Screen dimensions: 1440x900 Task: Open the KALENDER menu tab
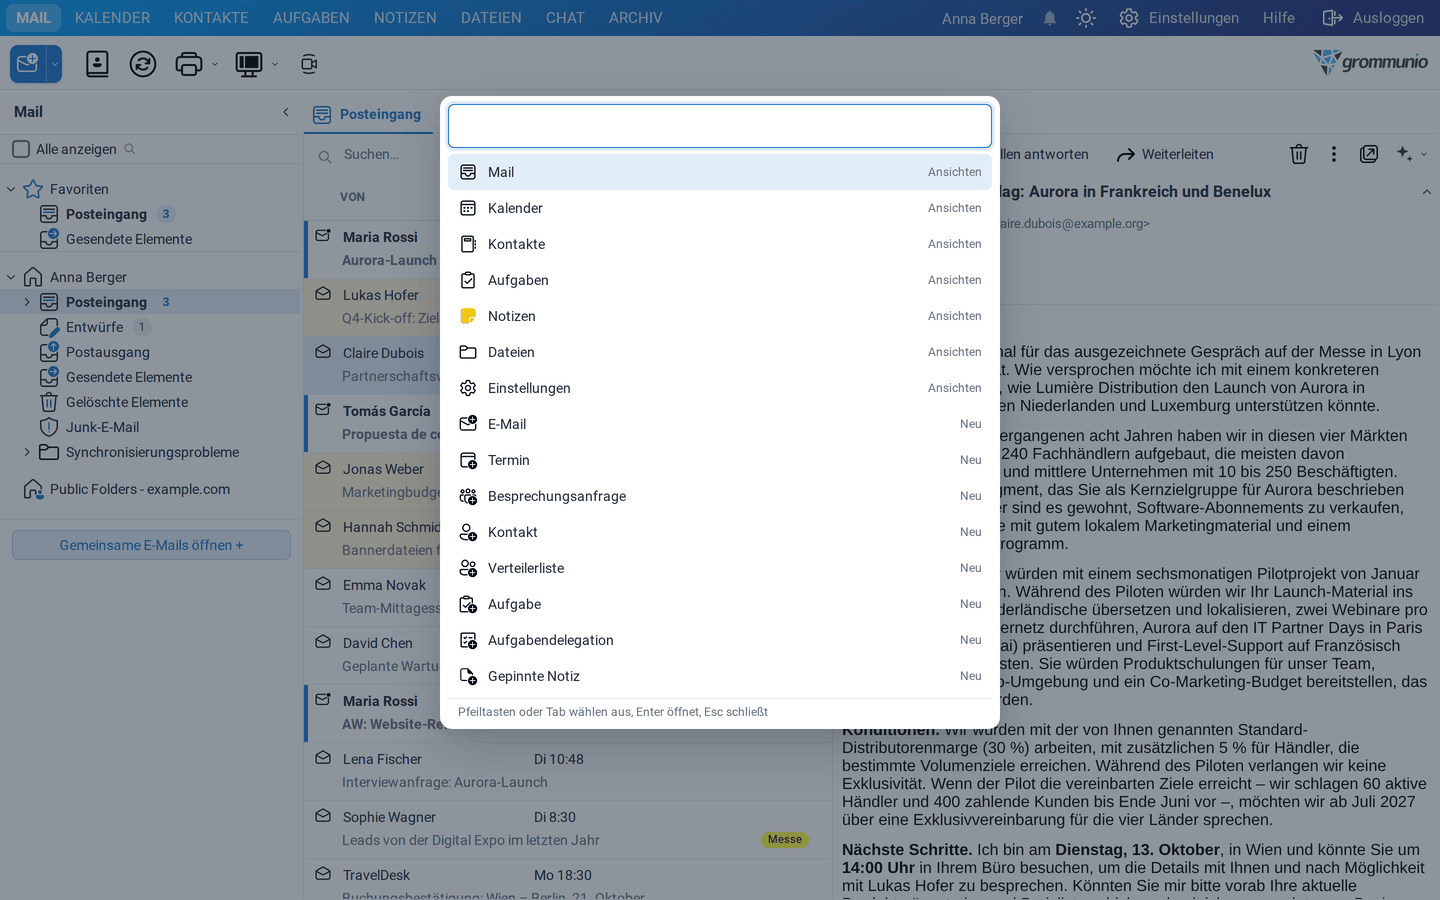(x=113, y=18)
